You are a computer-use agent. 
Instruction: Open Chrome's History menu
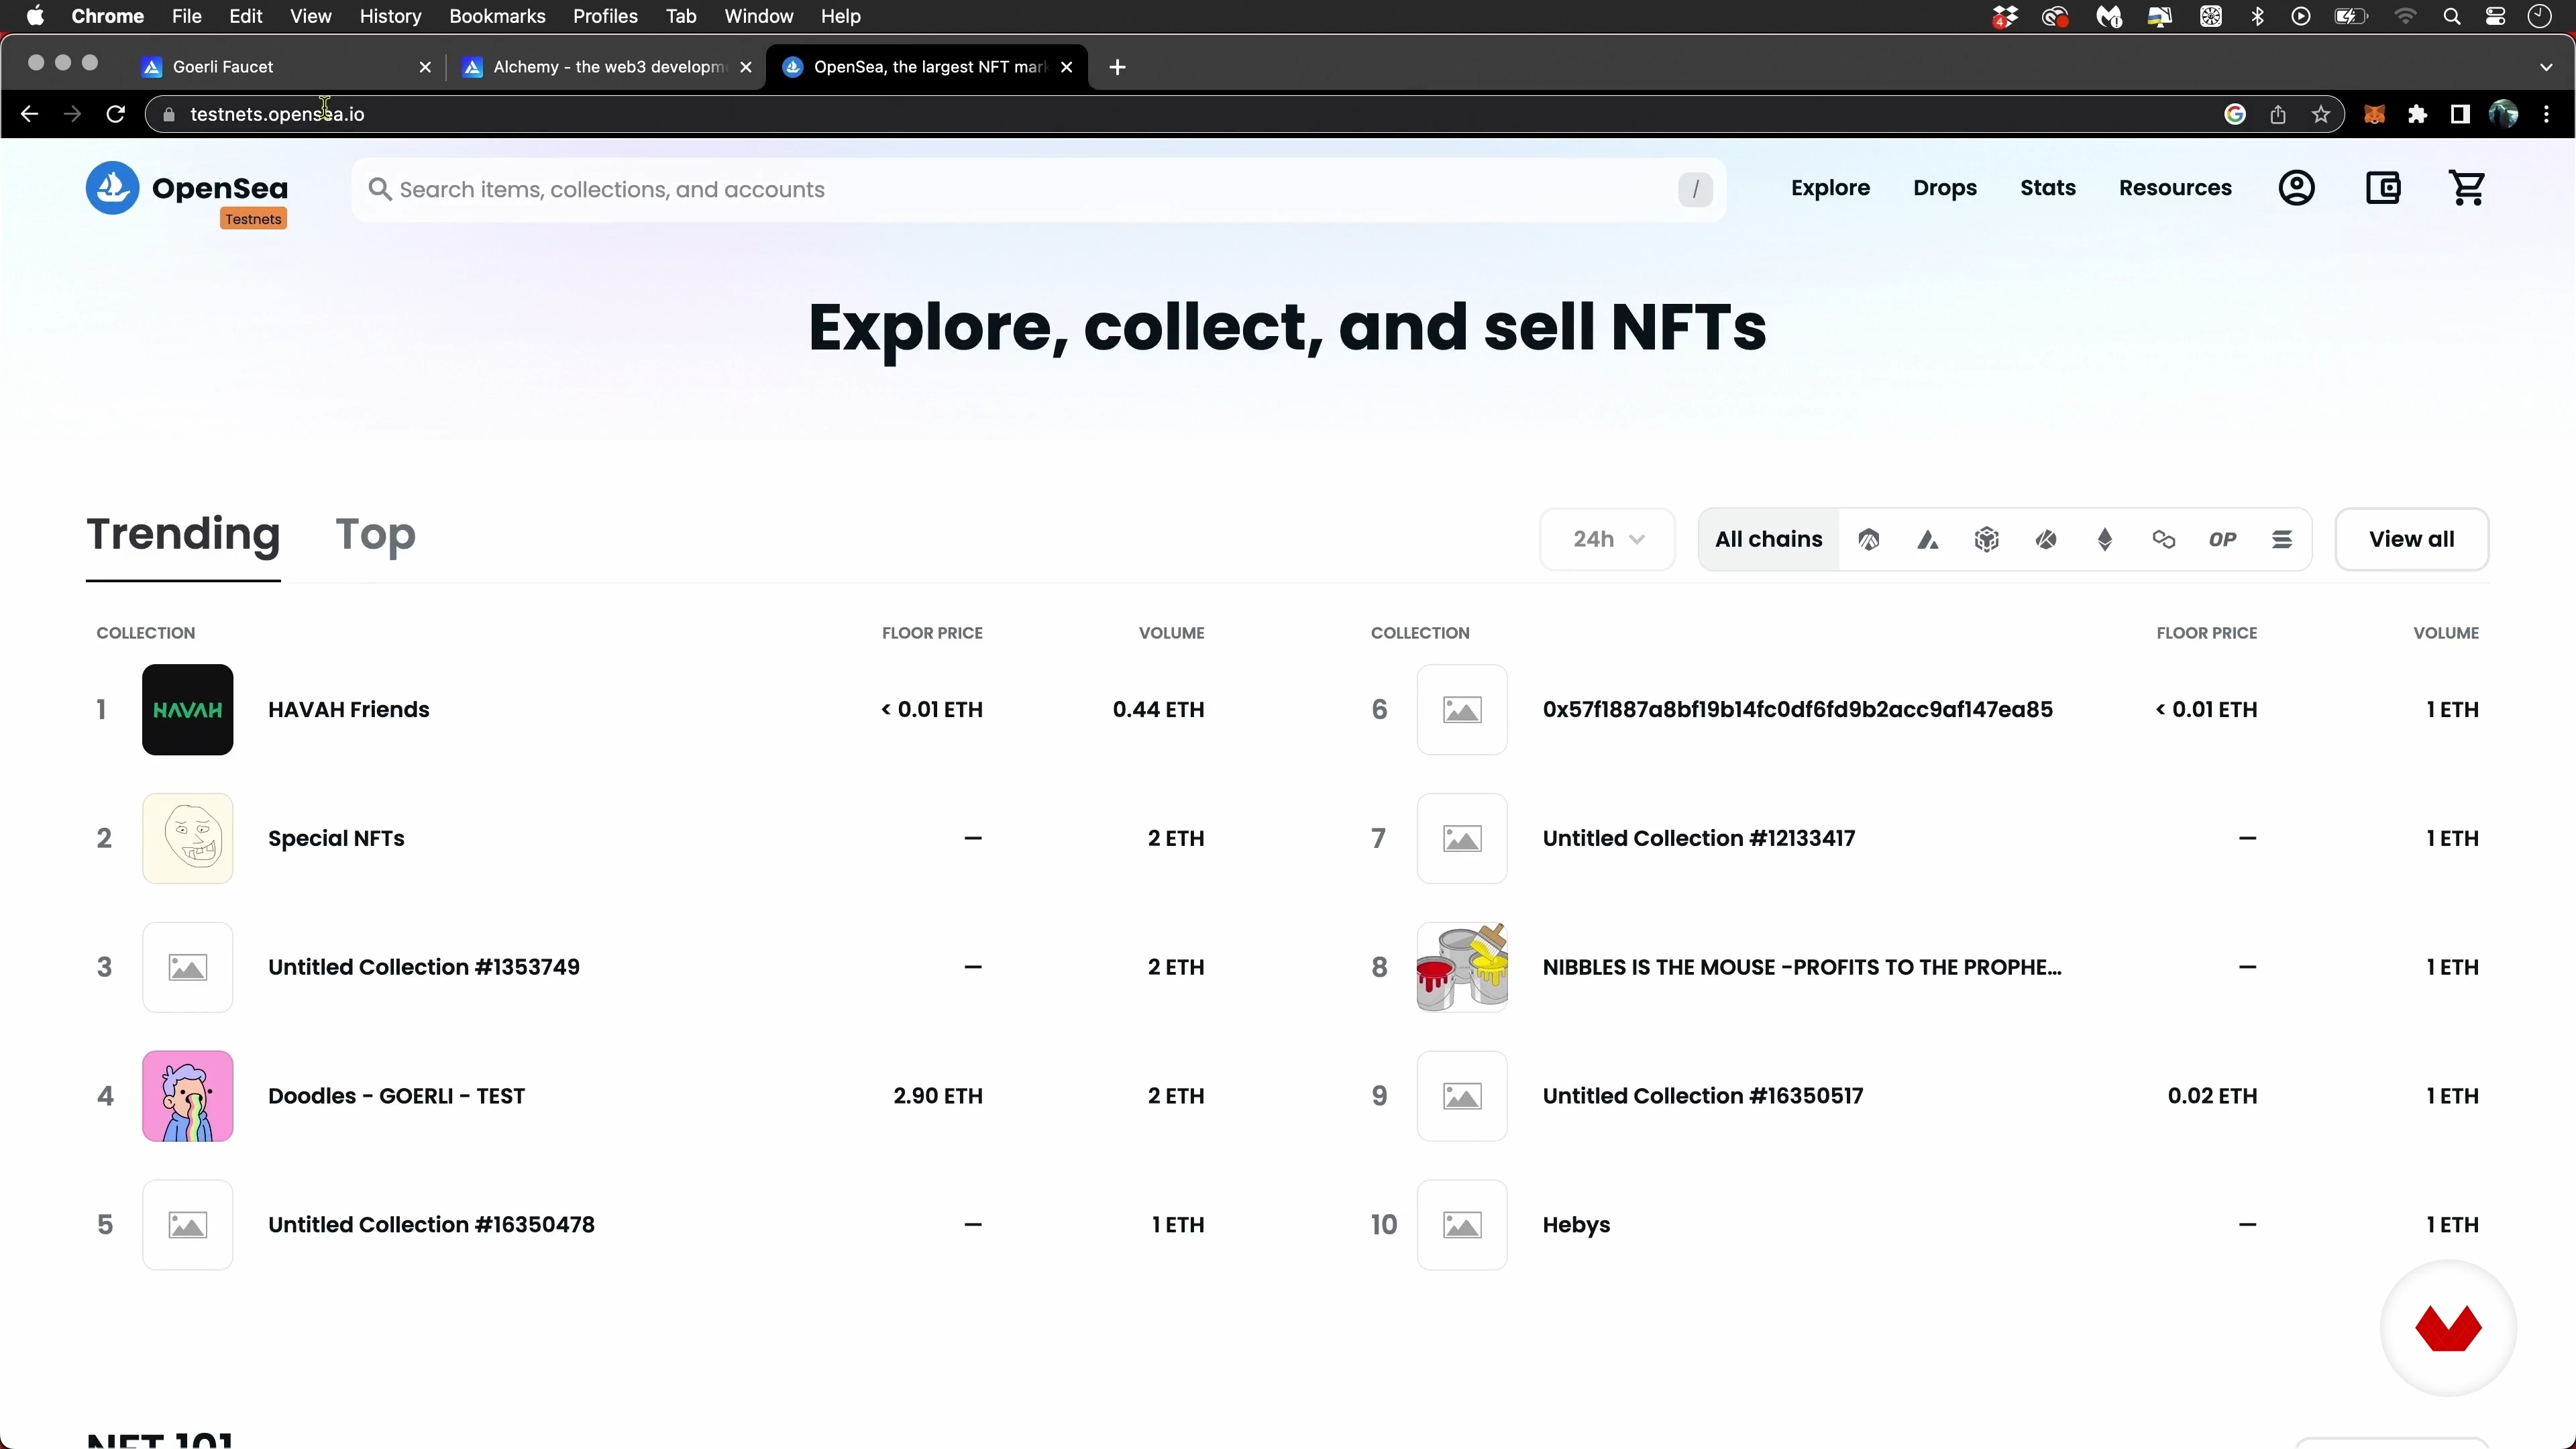[390, 17]
